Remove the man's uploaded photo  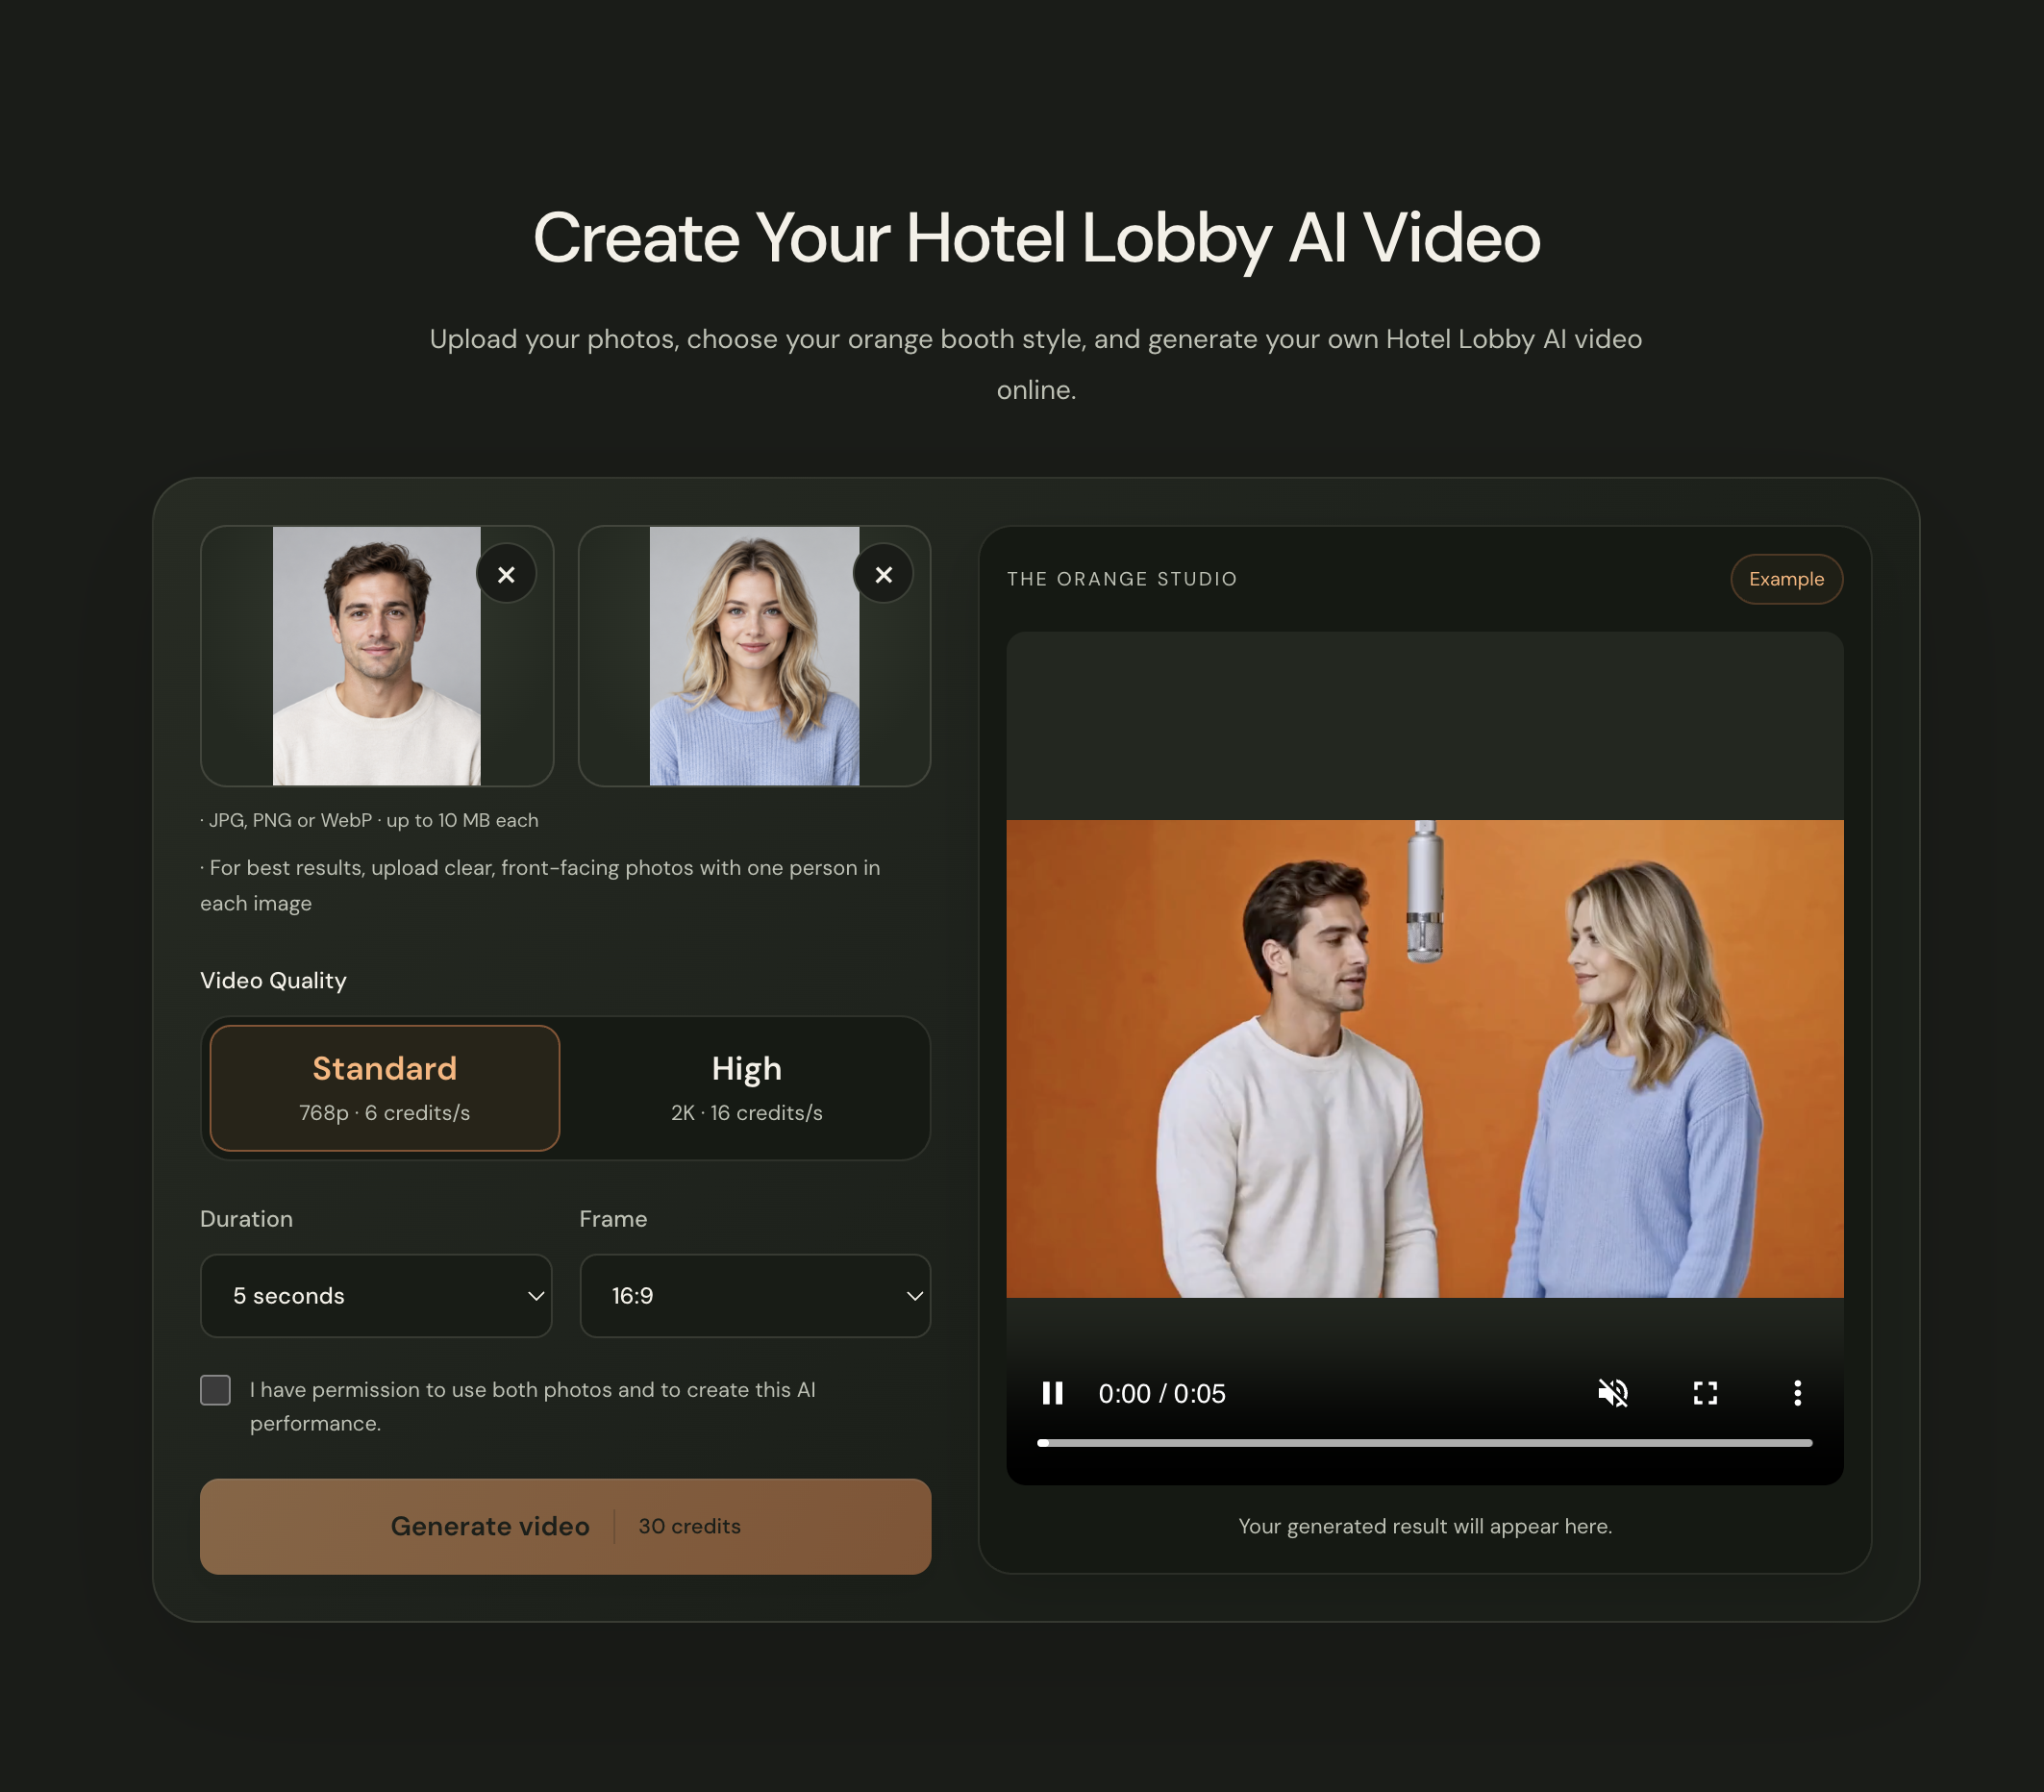click(x=506, y=574)
